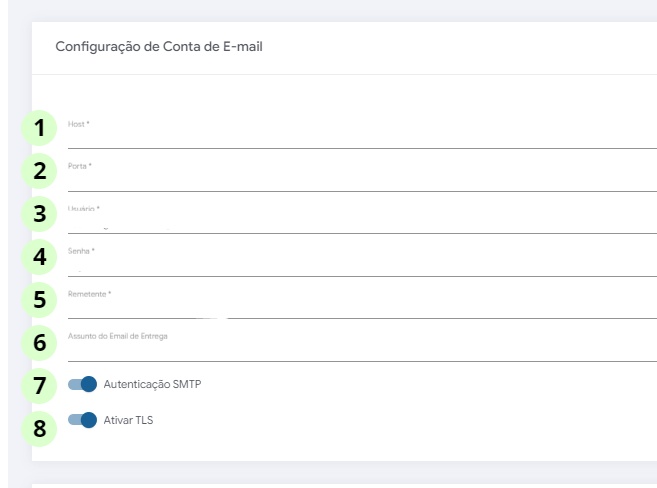Click the number 4 badge beside Senha
Viewport: 657px width, 488px height.
coord(40,257)
